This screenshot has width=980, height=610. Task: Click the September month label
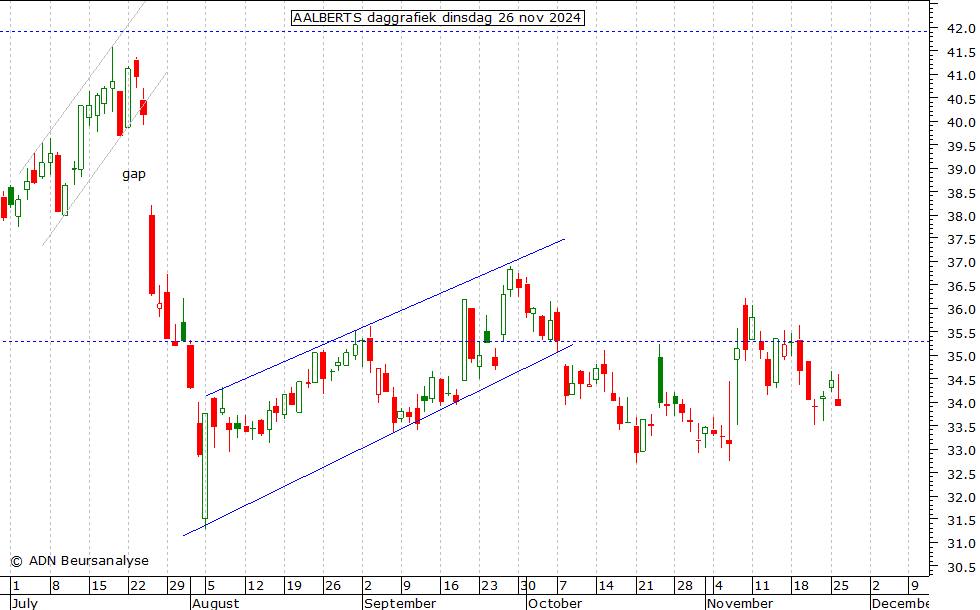(400, 603)
